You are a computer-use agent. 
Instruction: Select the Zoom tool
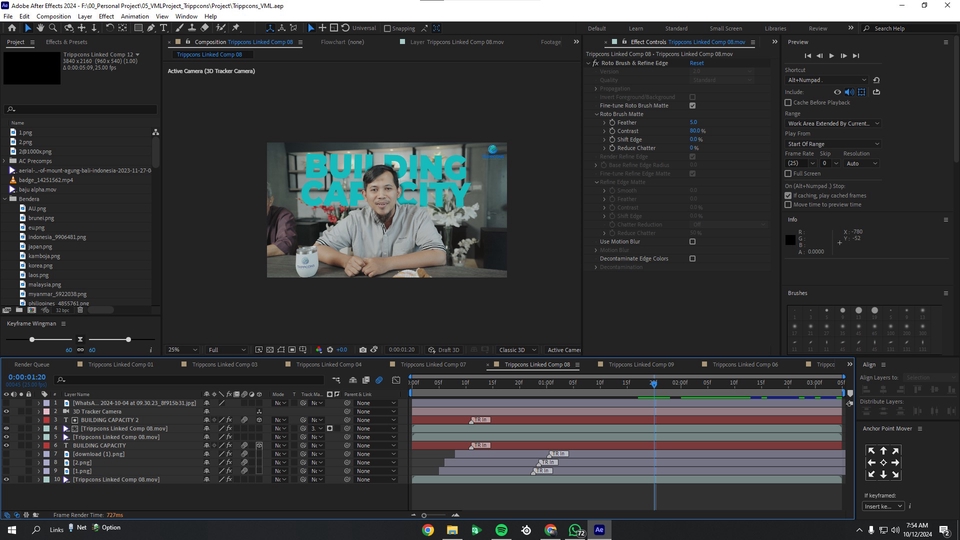53,28
